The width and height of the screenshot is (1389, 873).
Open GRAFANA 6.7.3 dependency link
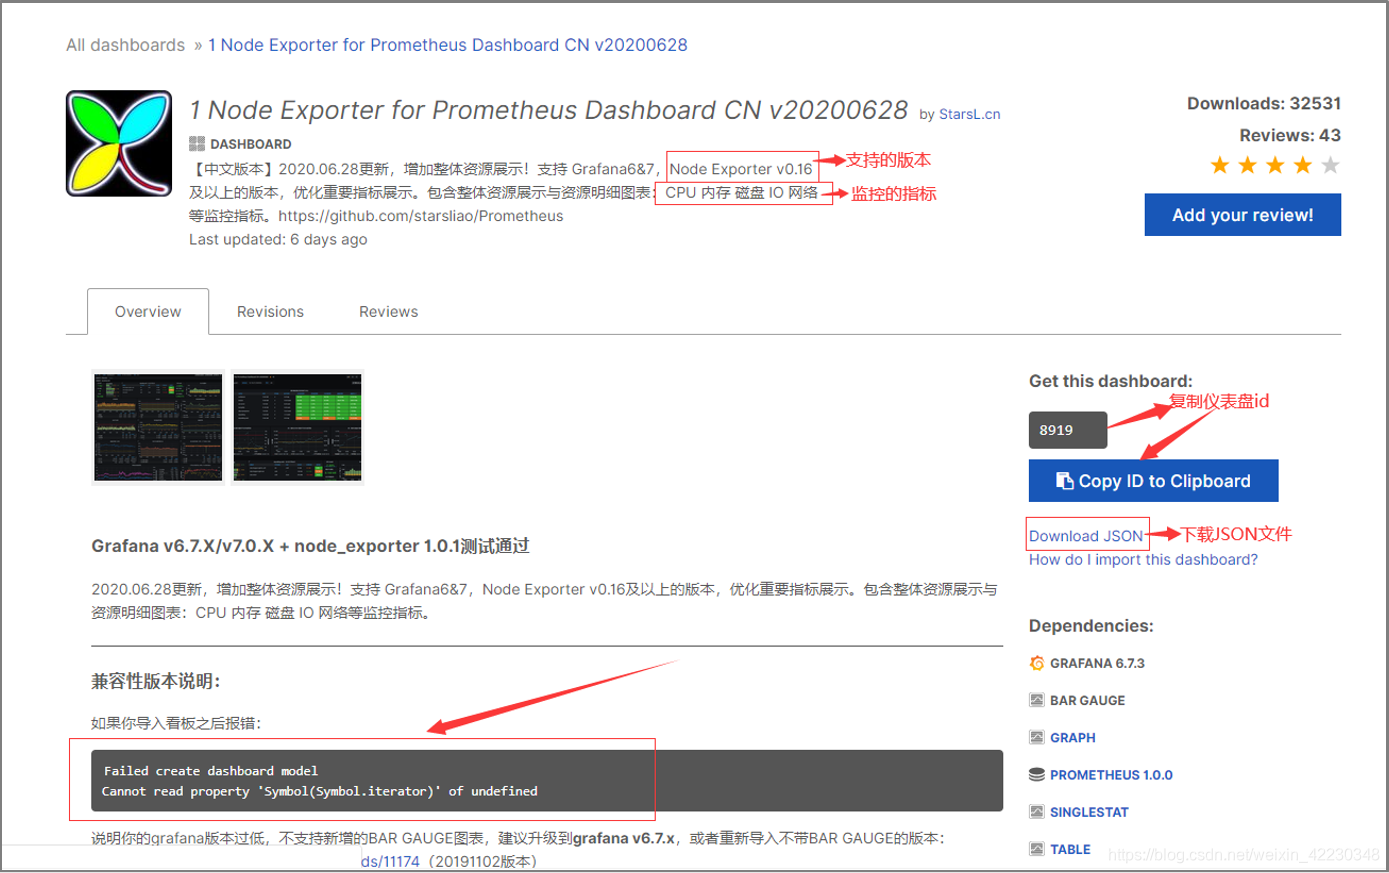click(x=1097, y=663)
